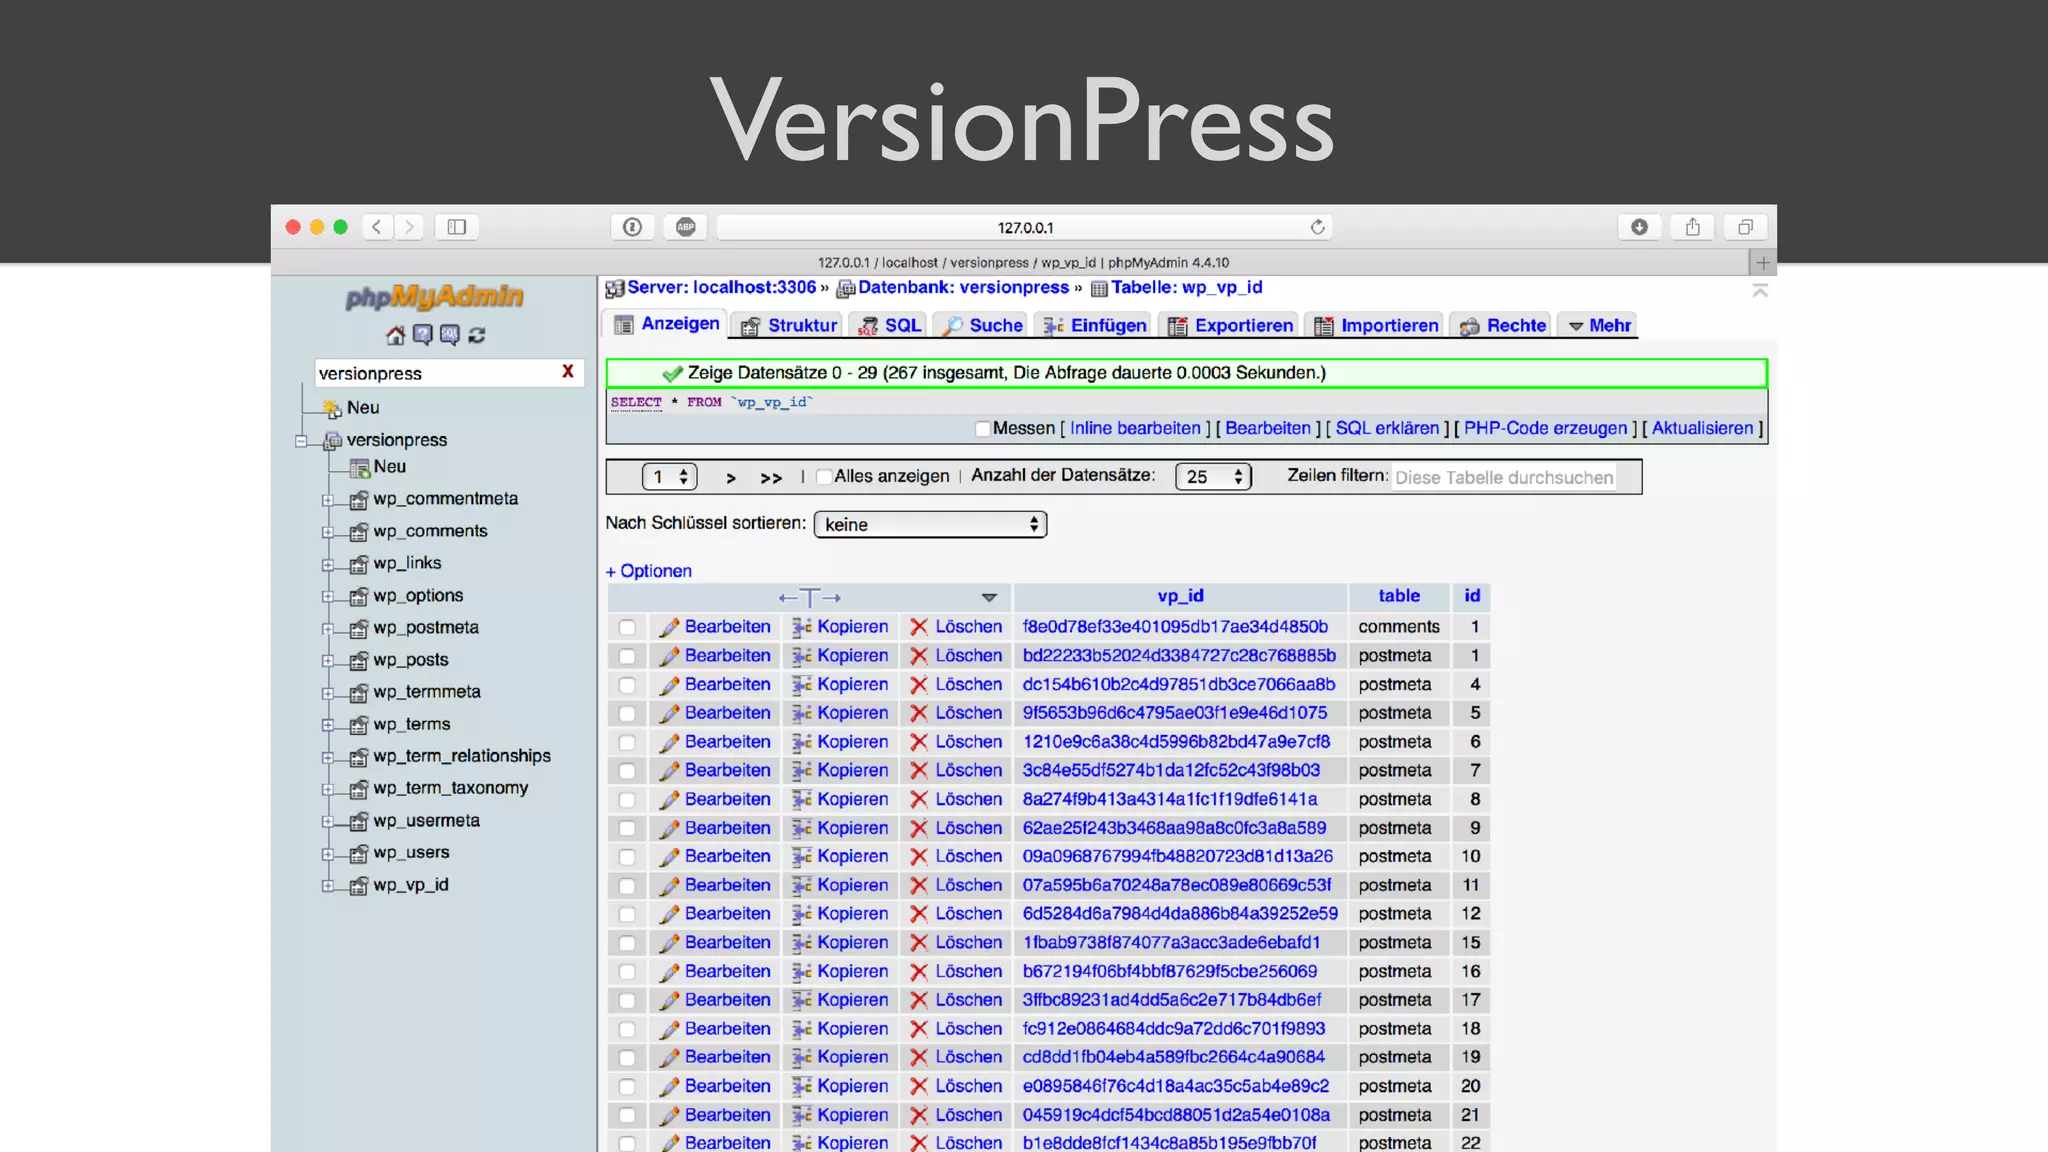Add new Safari tab with plus
The image size is (2048, 1152).
pos(1762,263)
